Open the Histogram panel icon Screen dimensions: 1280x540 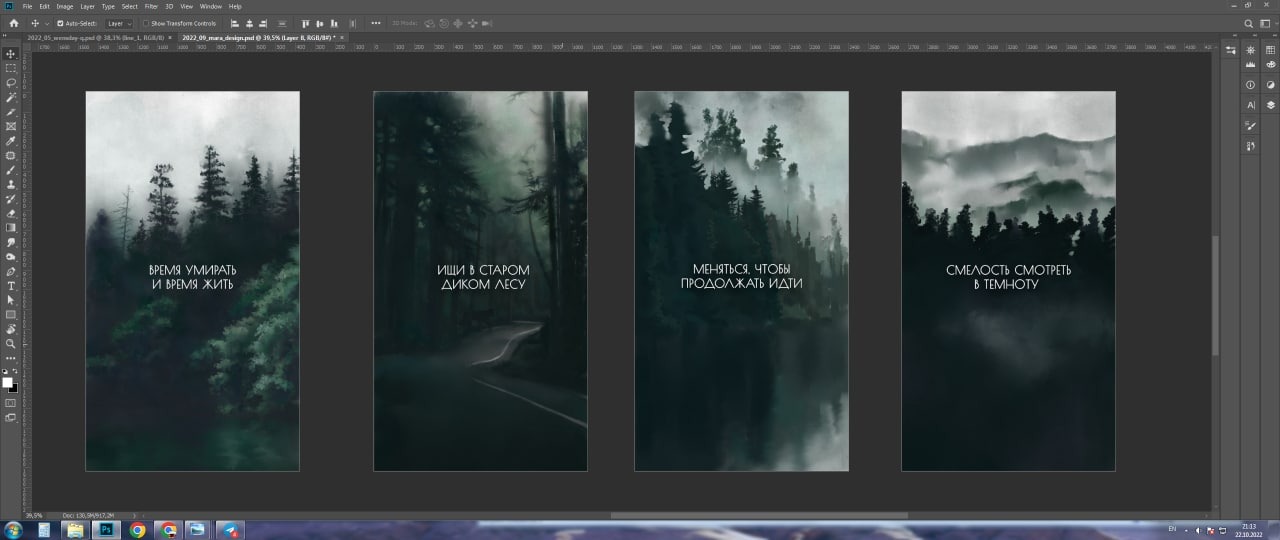point(1250,64)
